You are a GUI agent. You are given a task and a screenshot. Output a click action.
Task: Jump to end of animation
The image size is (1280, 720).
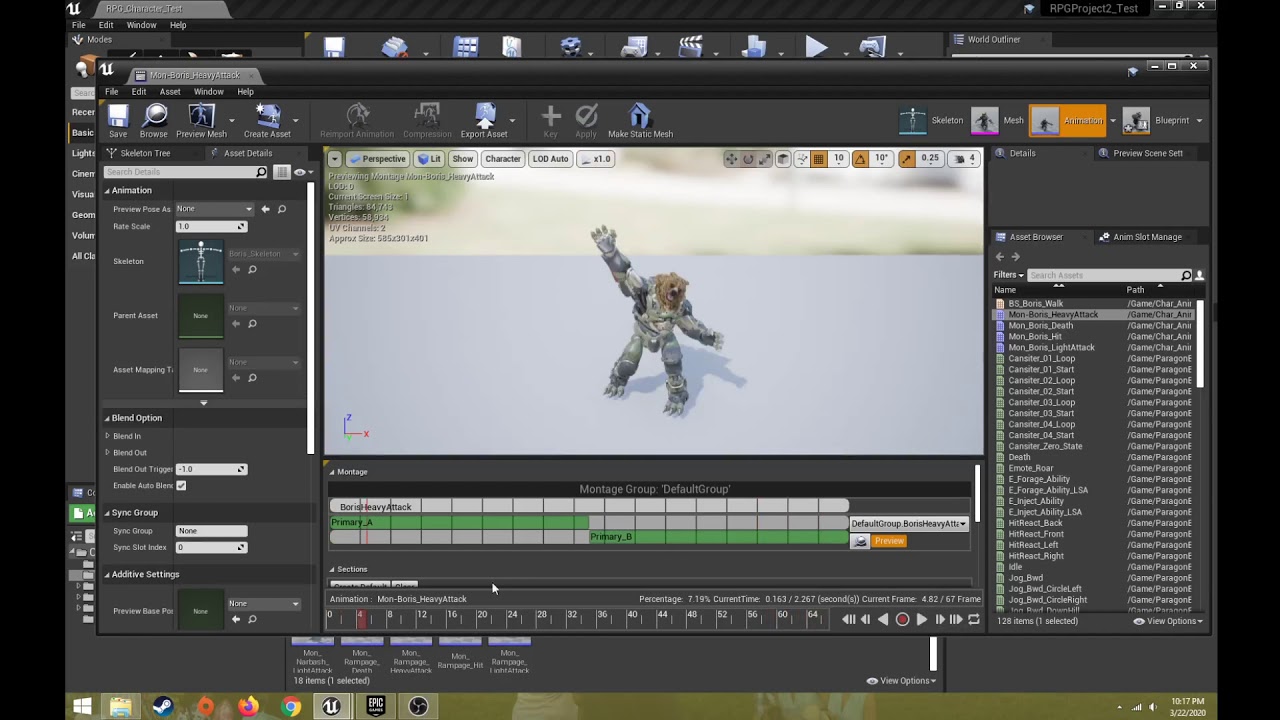pos(956,620)
